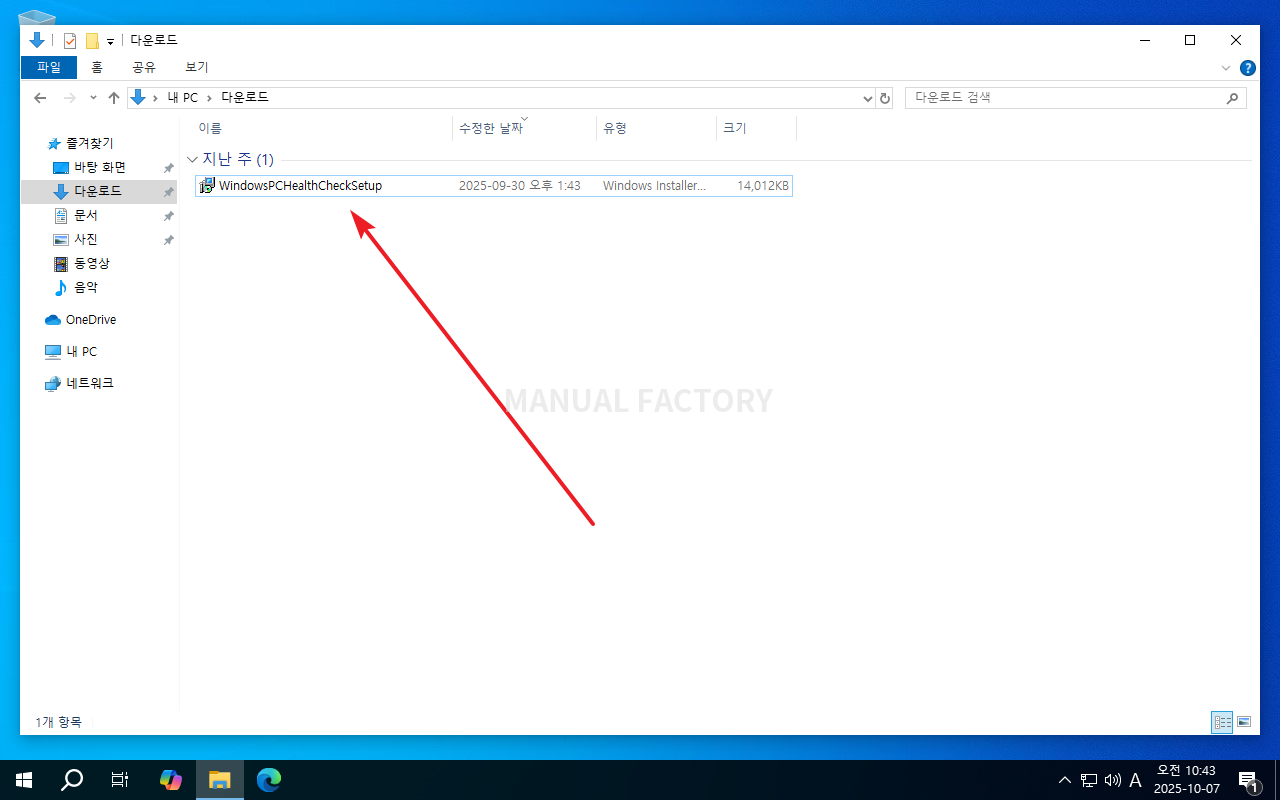Open the recent locations dropdown arrow
The image size is (1280, 800).
click(x=93, y=98)
